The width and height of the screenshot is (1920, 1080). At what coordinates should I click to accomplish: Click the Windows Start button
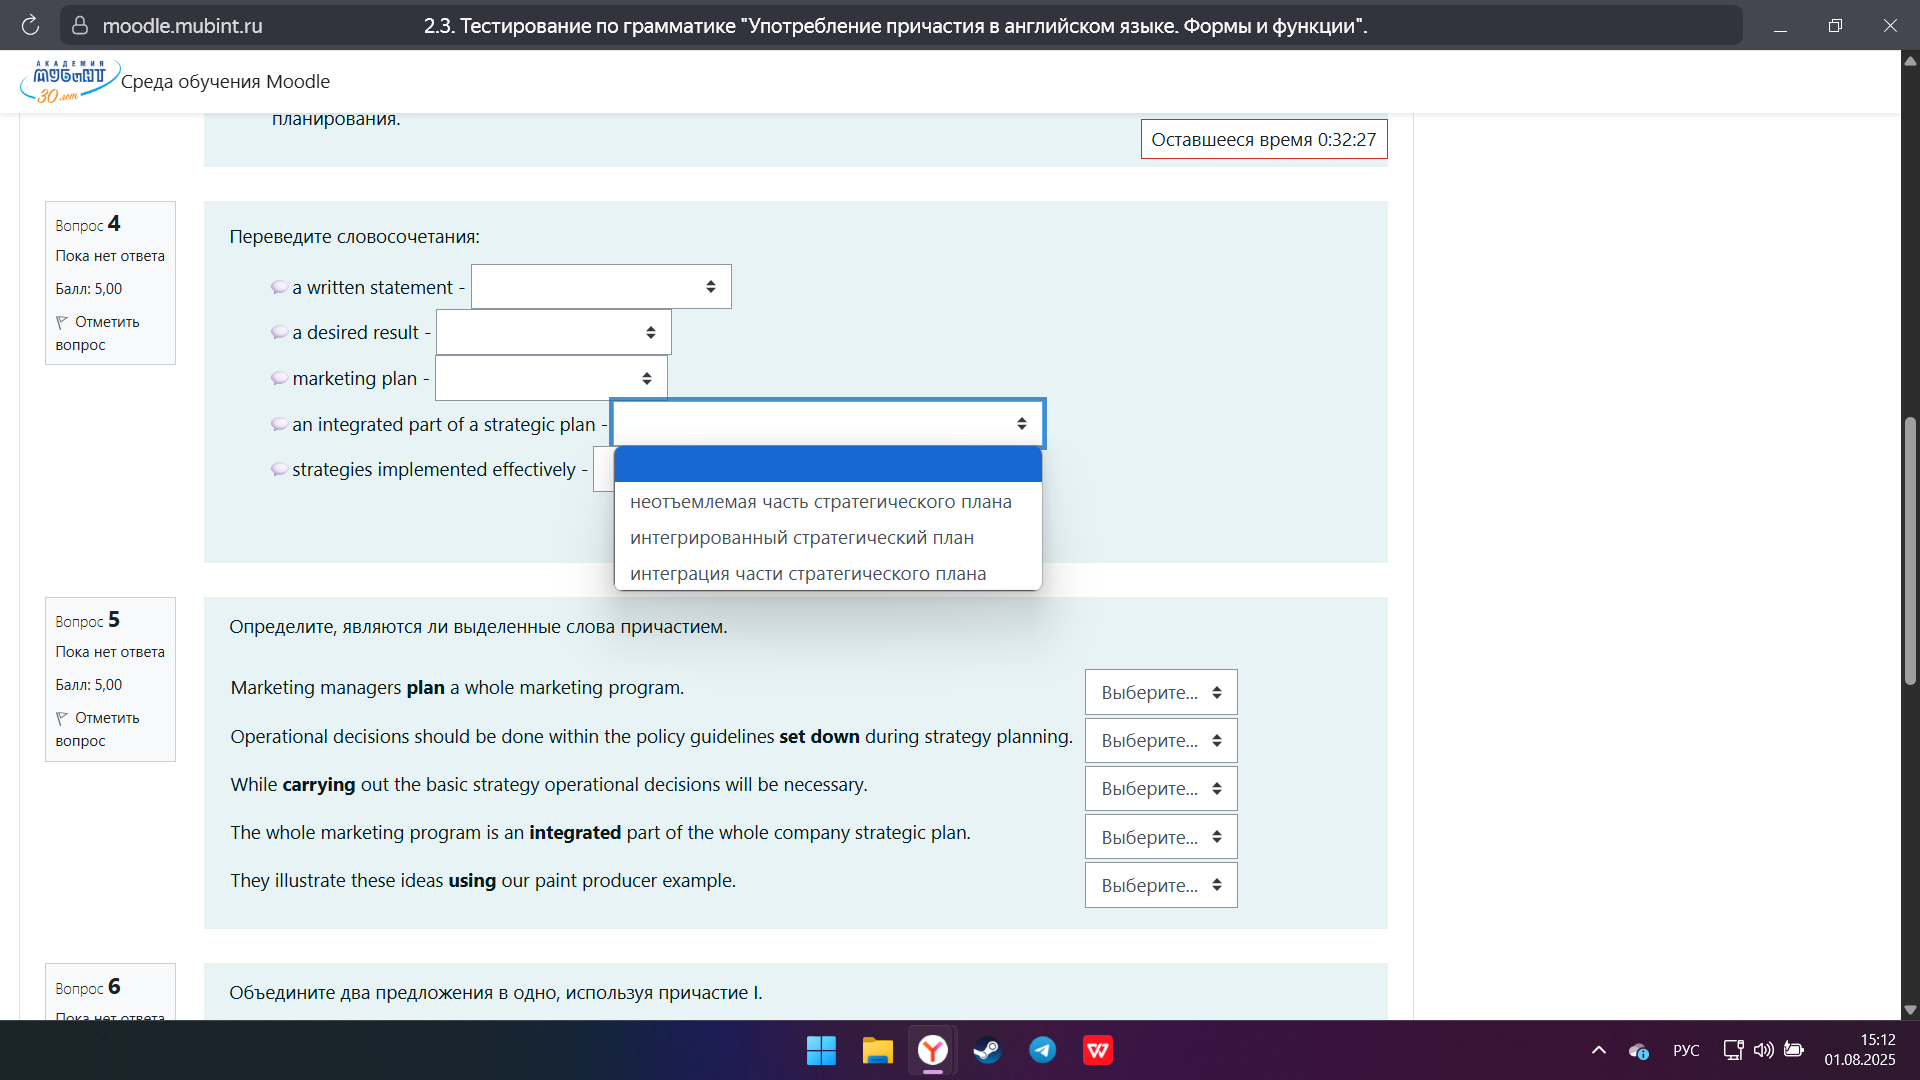[x=821, y=1050]
